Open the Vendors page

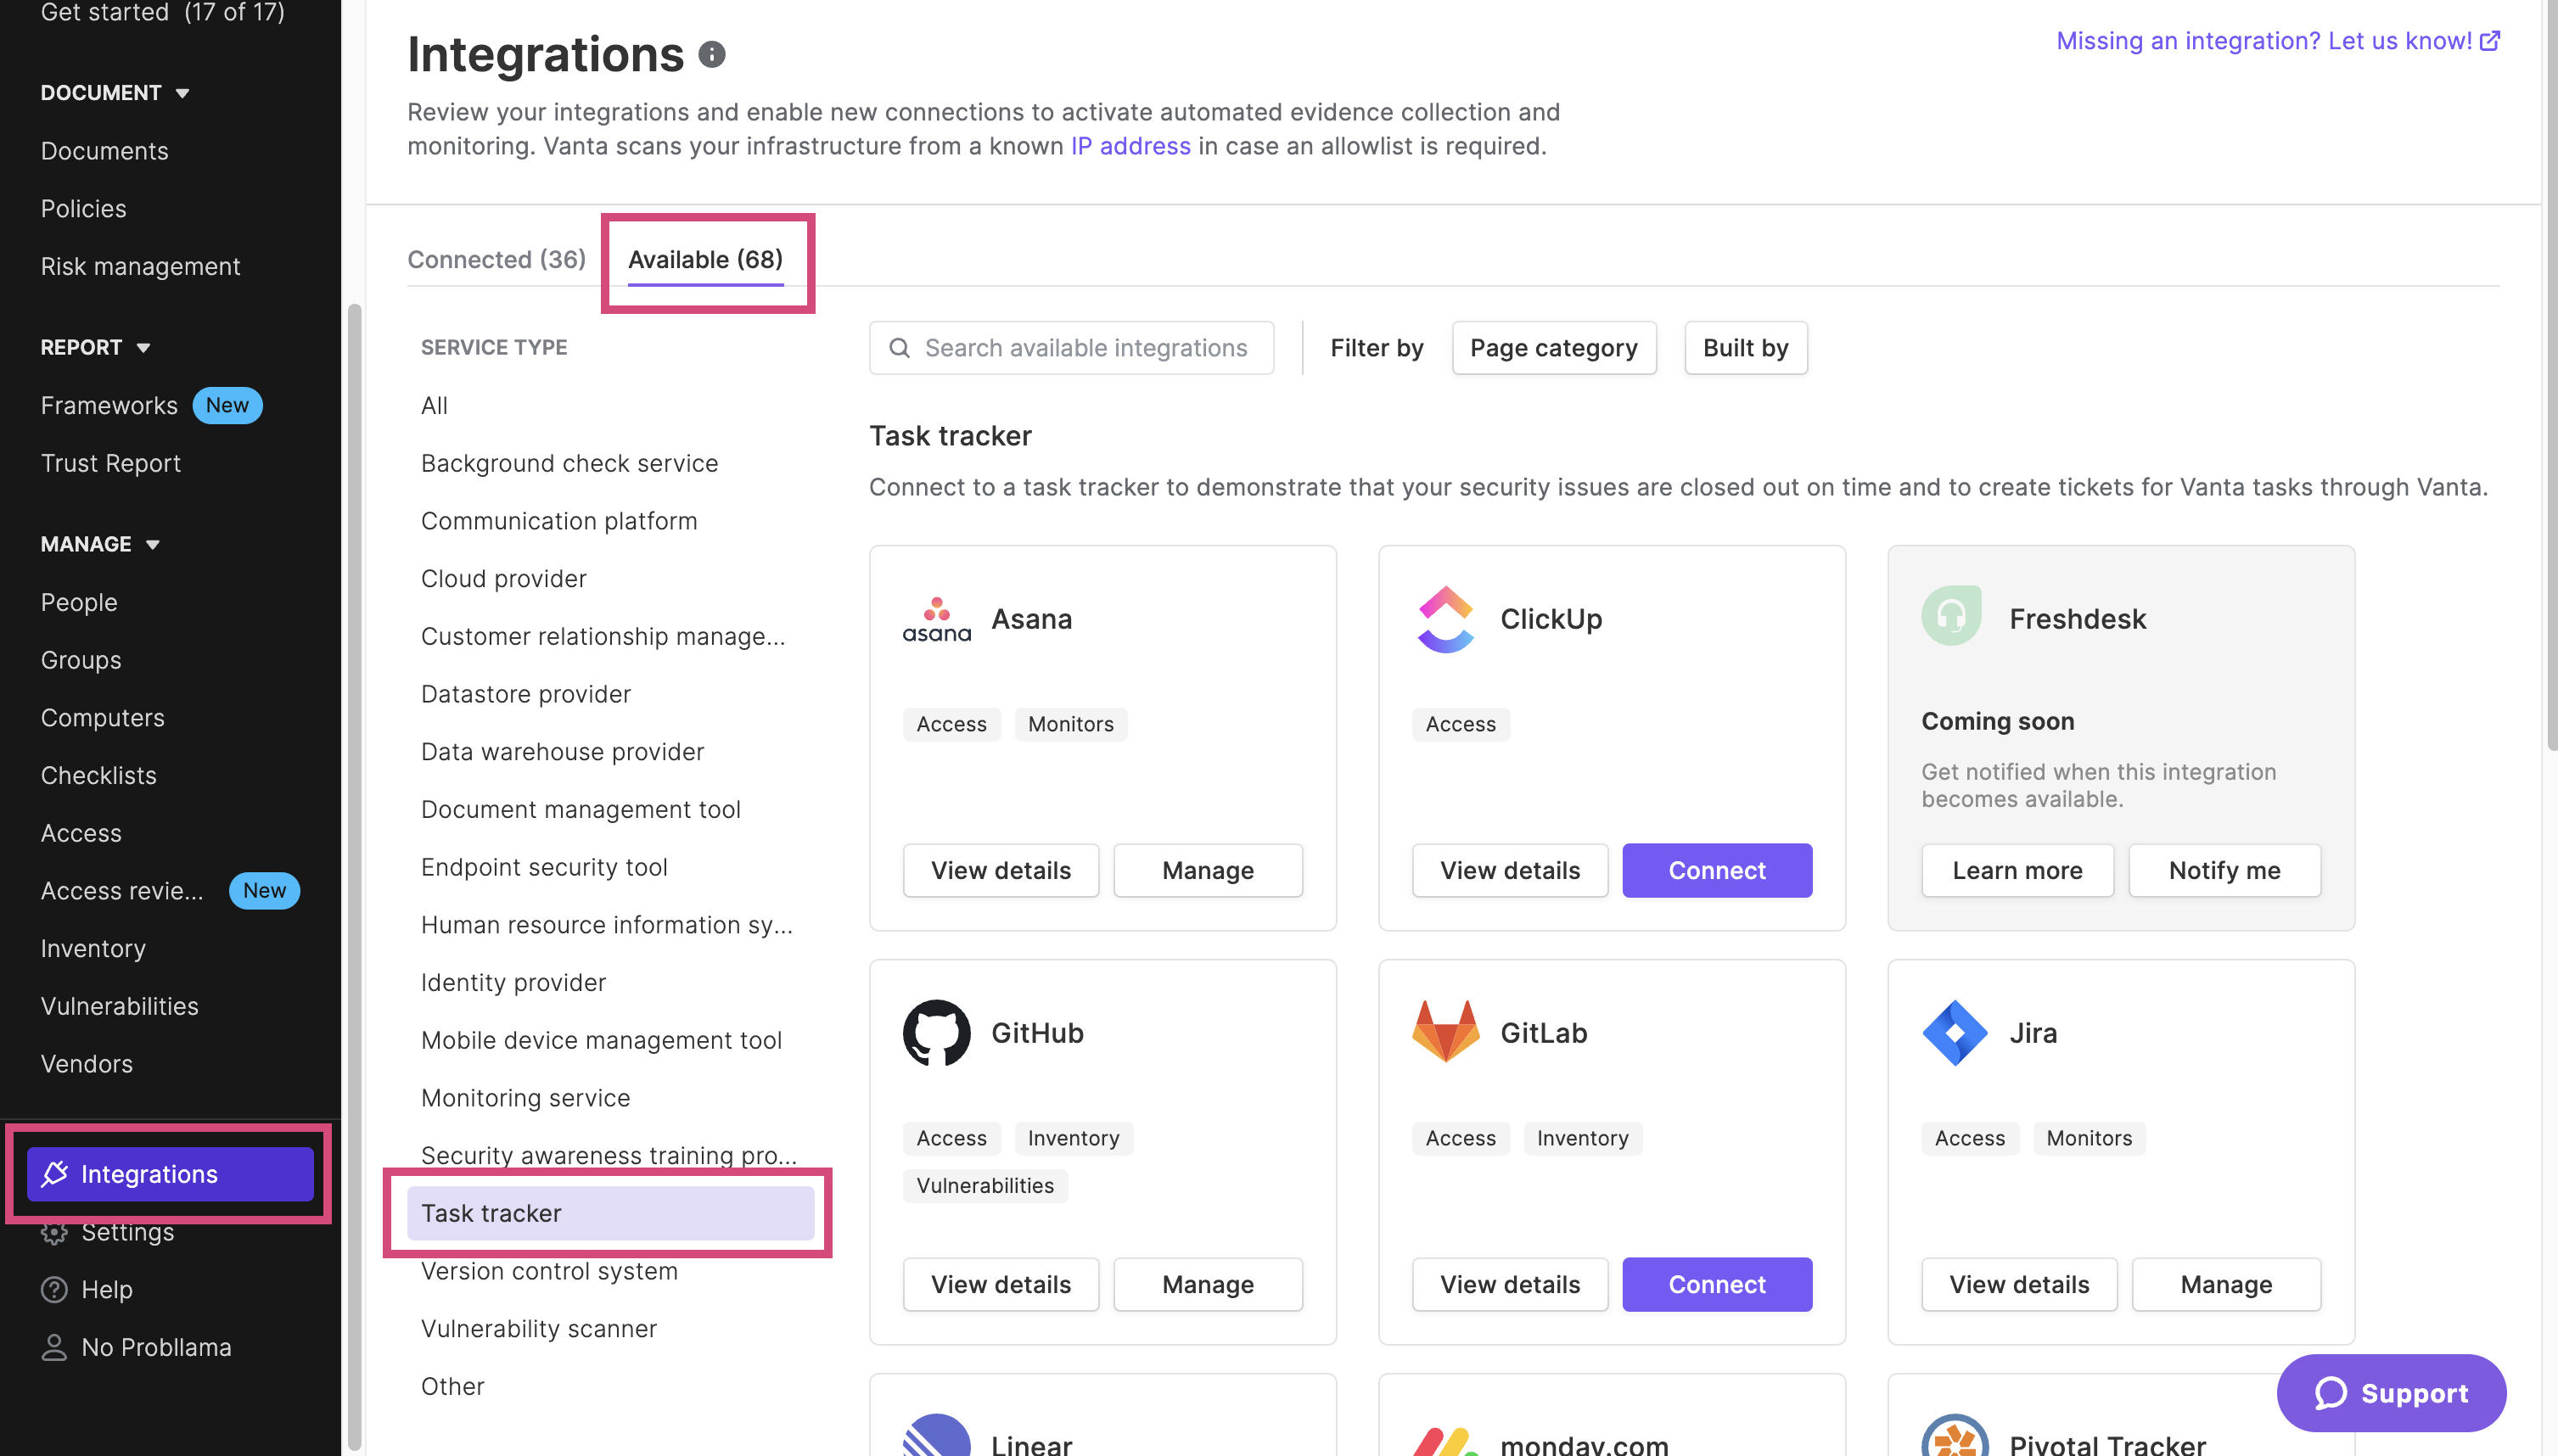click(x=86, y=1064)
